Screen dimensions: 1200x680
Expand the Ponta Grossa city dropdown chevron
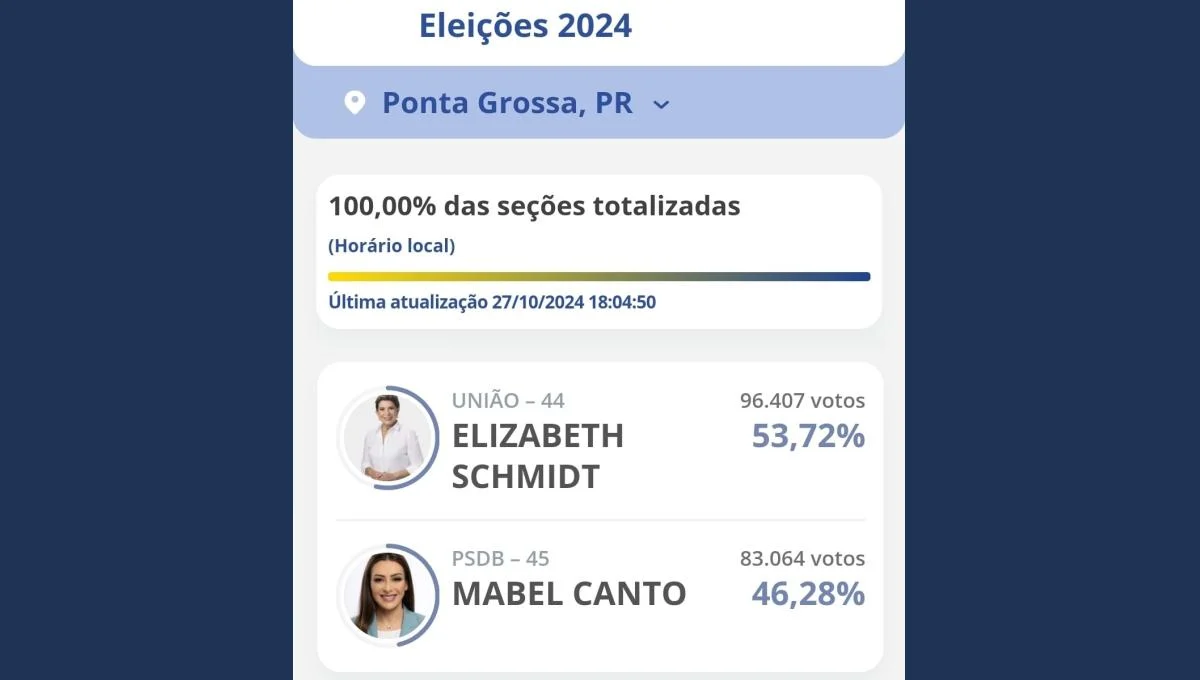(x=661, y=104)
